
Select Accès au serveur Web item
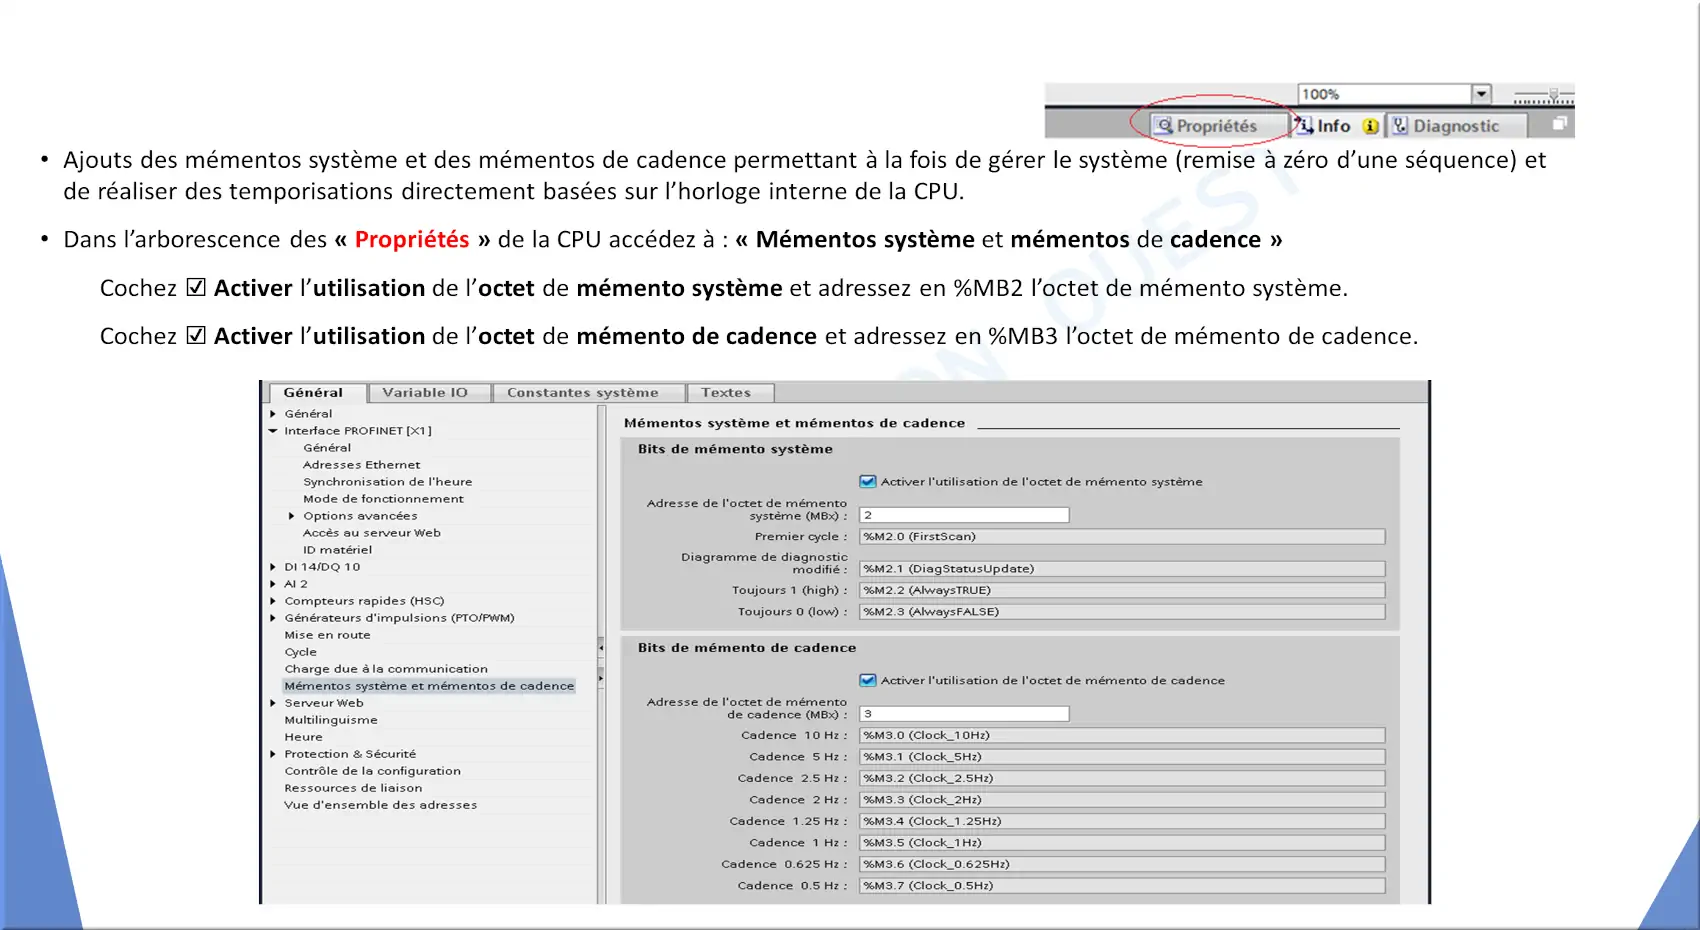pos(372,533)
